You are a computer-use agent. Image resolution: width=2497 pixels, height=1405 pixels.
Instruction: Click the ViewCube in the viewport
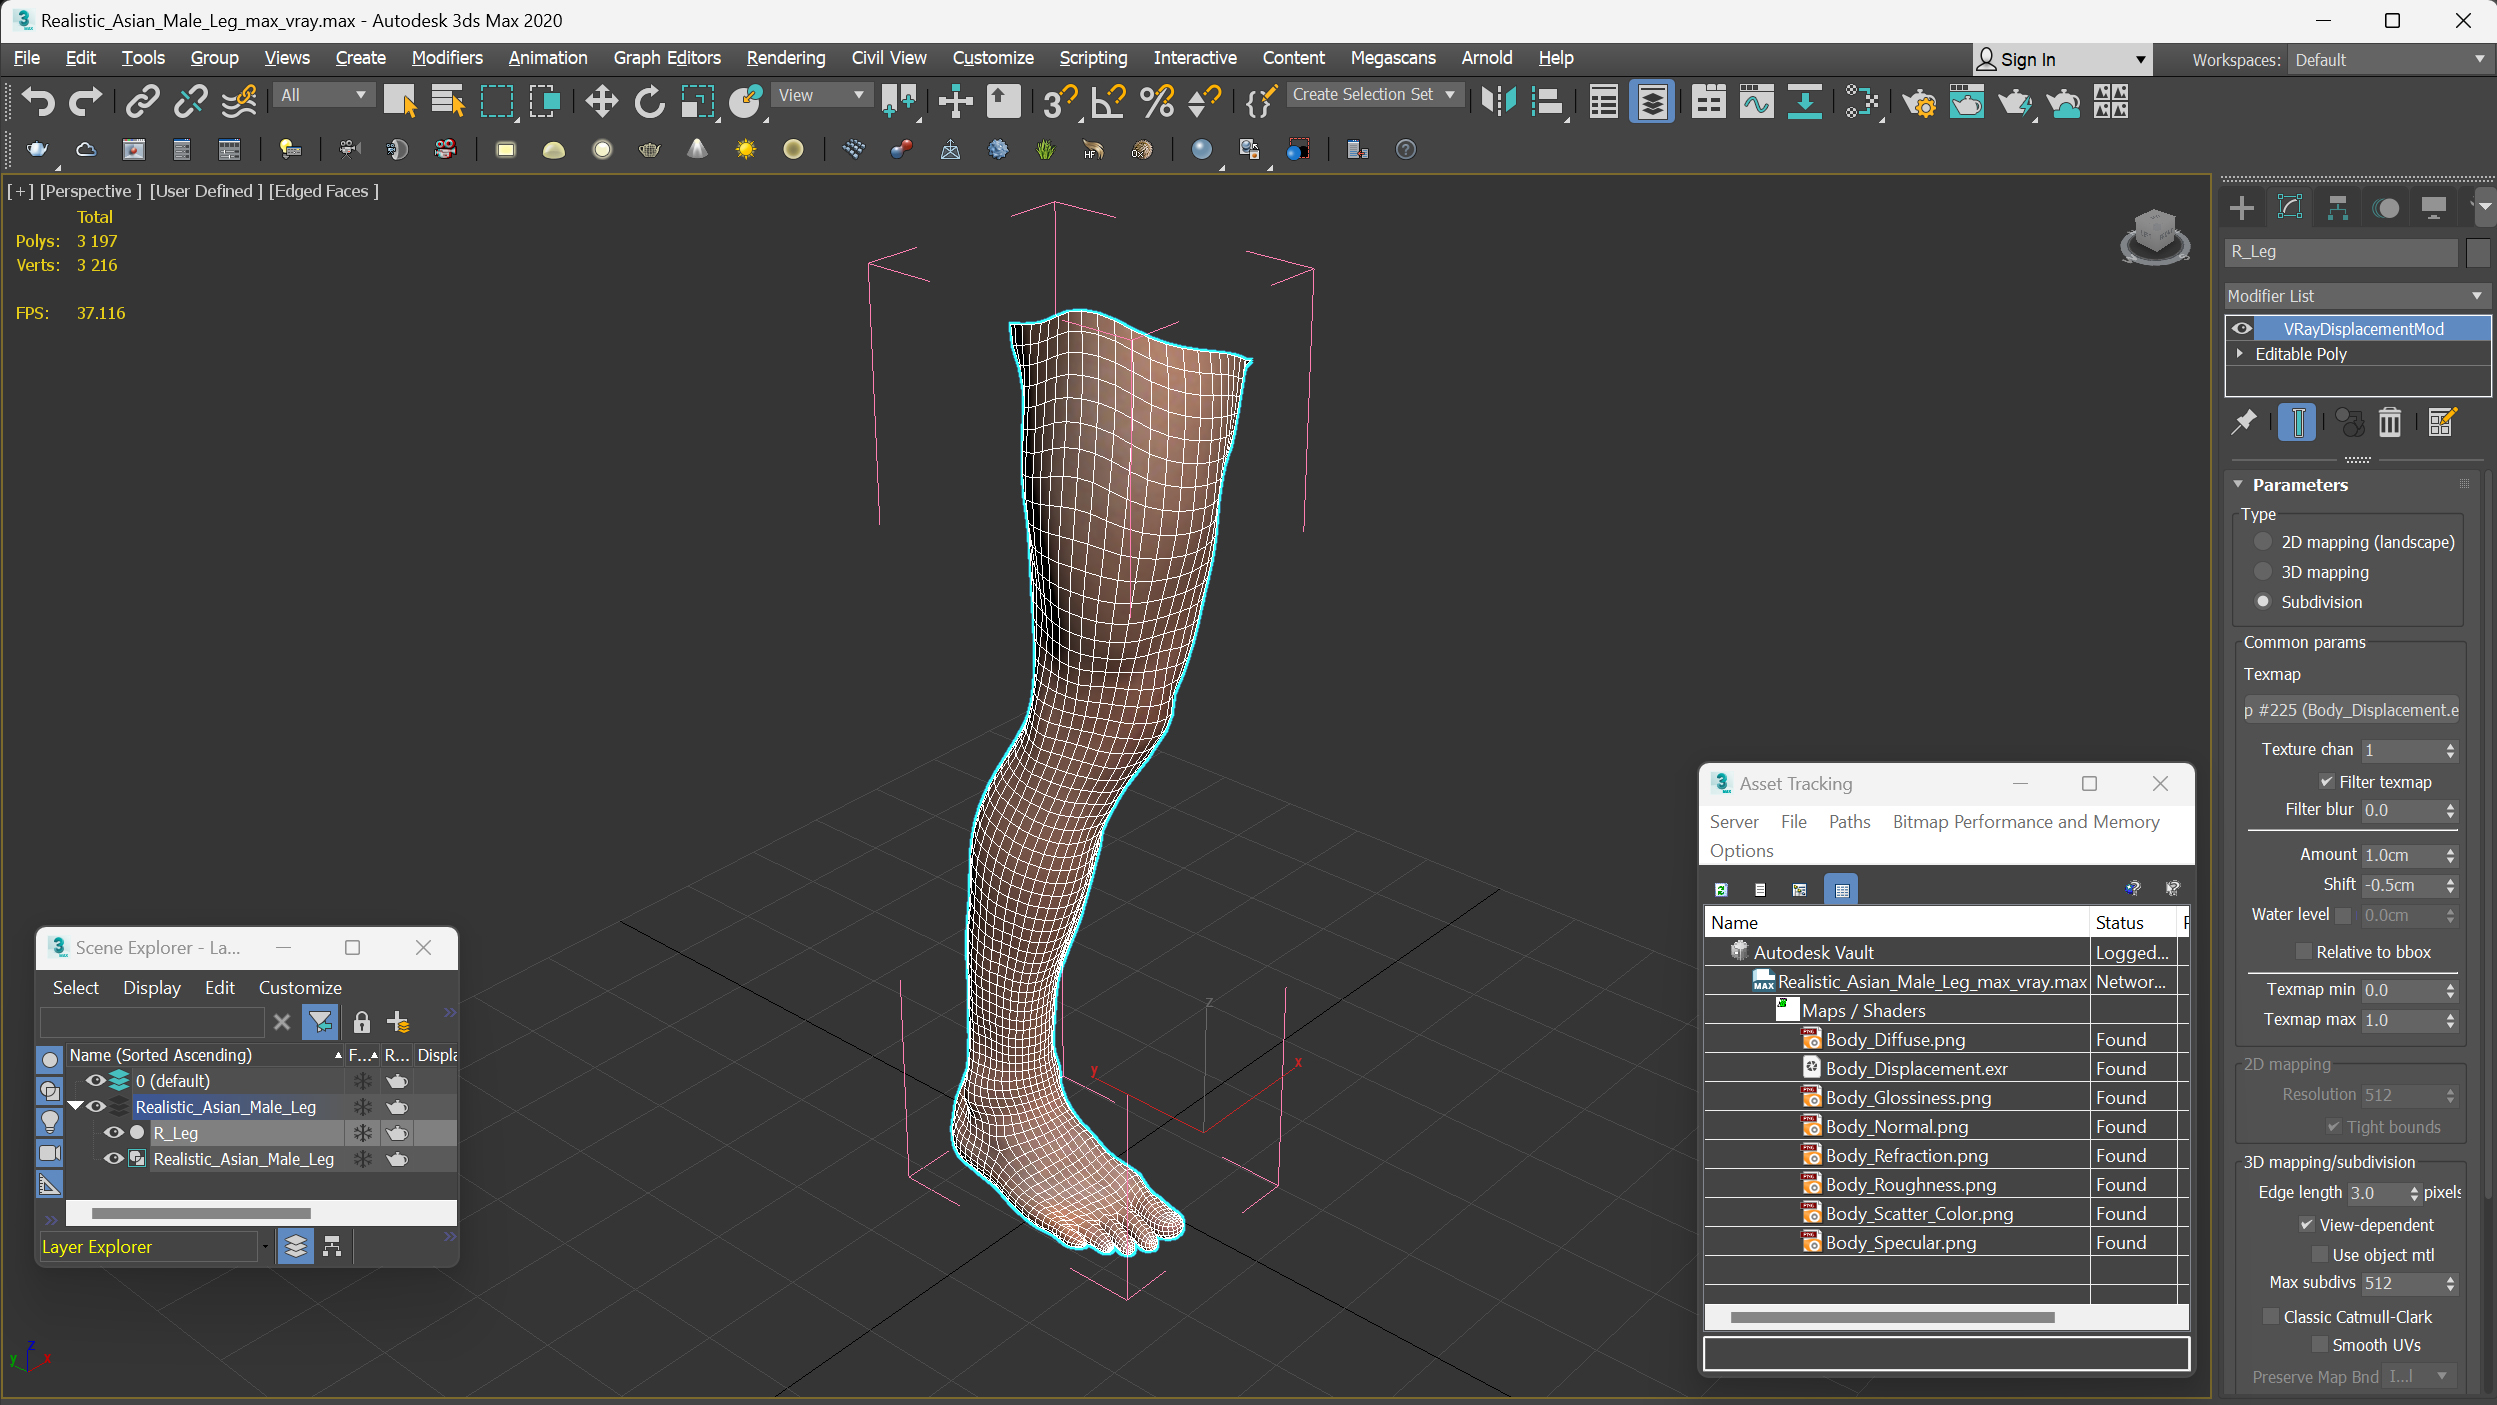tap(2154, 237)
